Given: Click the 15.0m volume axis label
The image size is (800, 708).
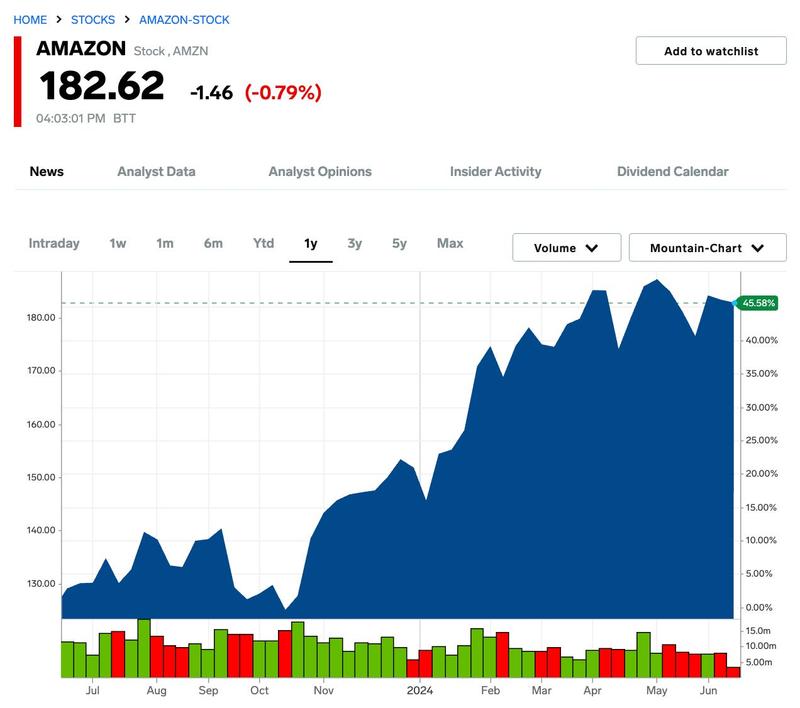Looking at the screenshot, I should point(758,630).
